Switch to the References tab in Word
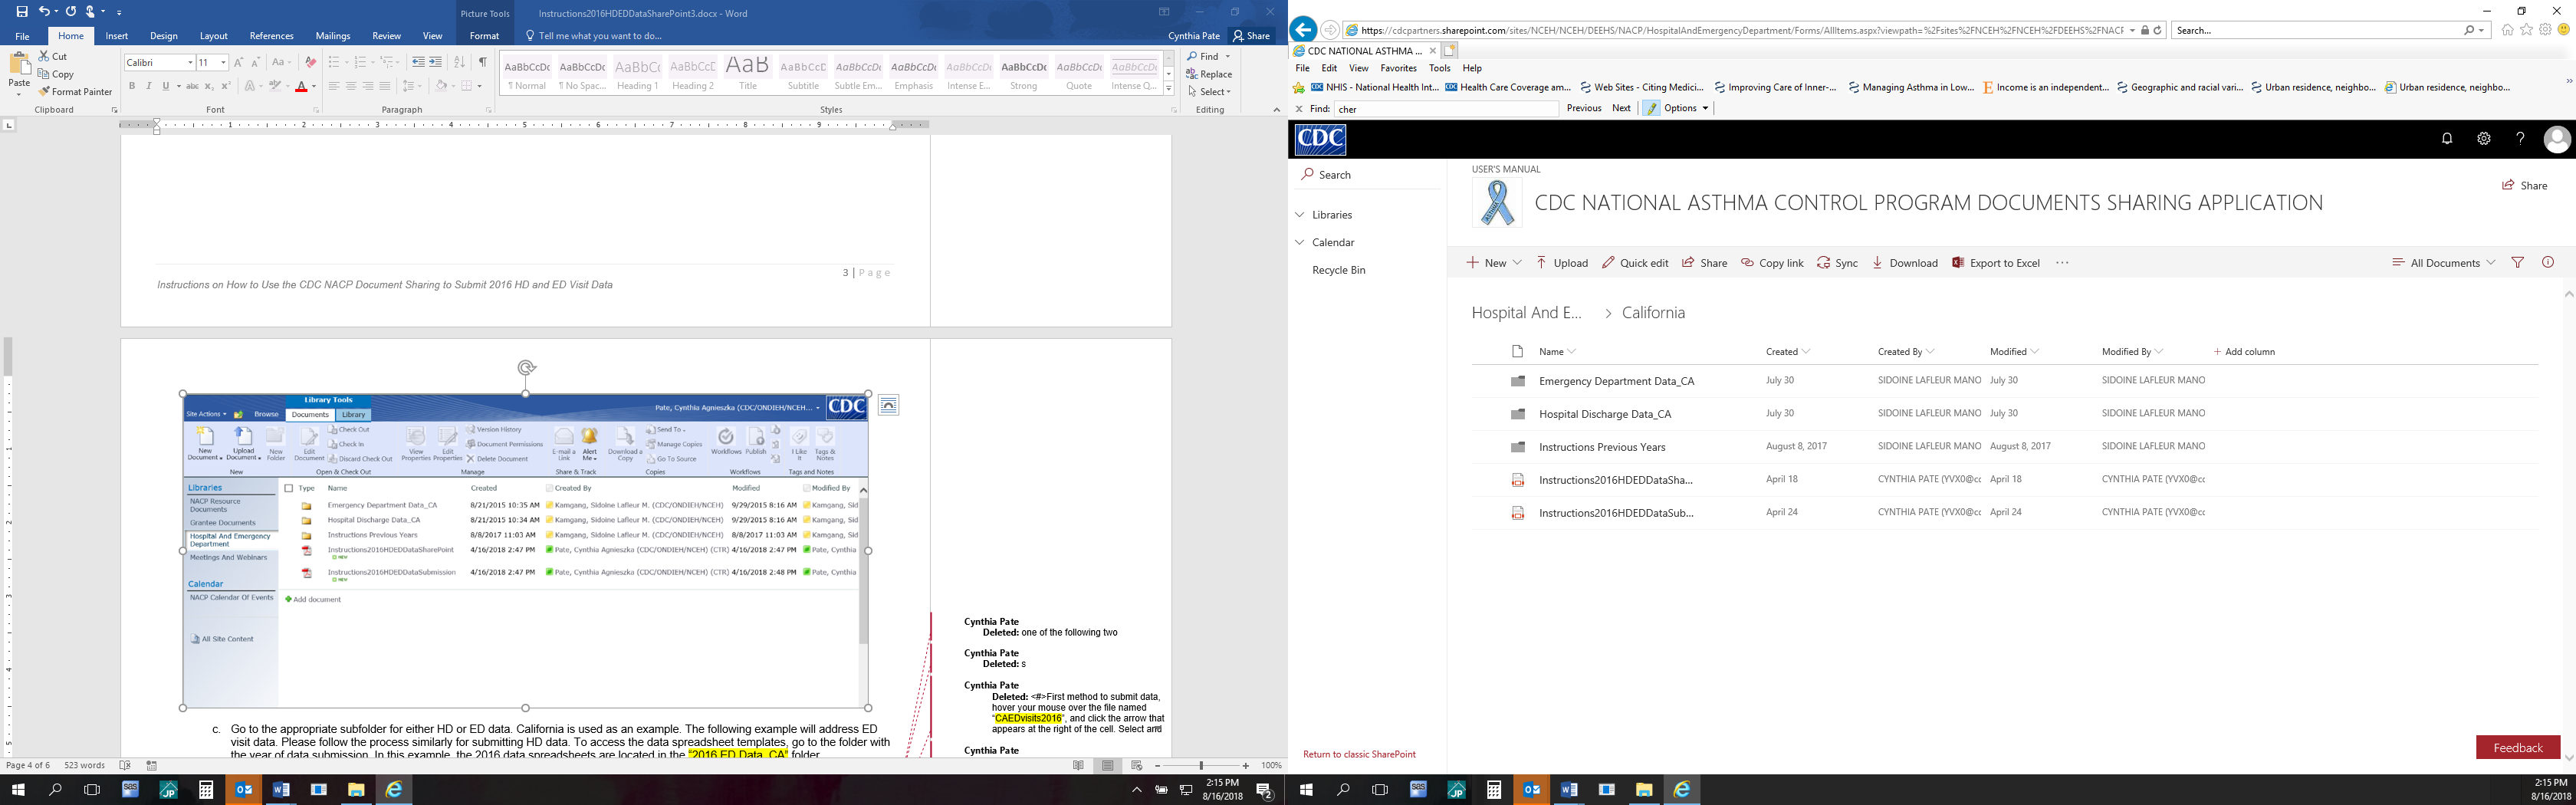Viewport: 2576px width, 805px height. pos(271,36)
